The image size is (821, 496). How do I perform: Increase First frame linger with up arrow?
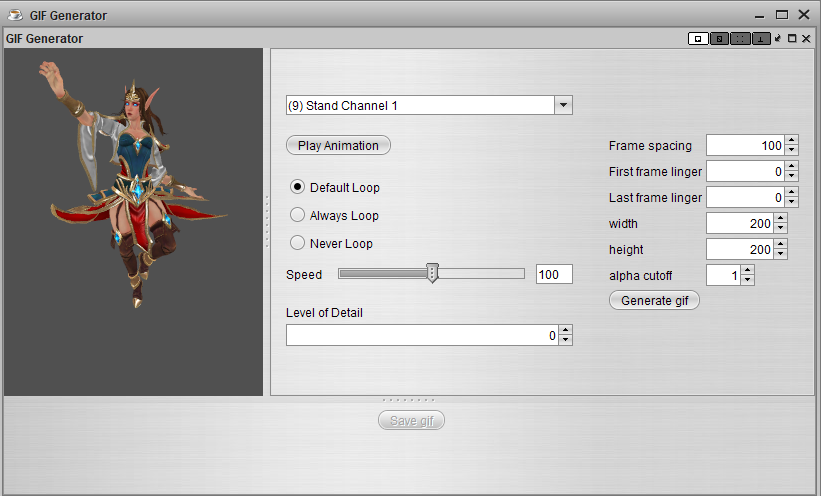coord(792,167)
